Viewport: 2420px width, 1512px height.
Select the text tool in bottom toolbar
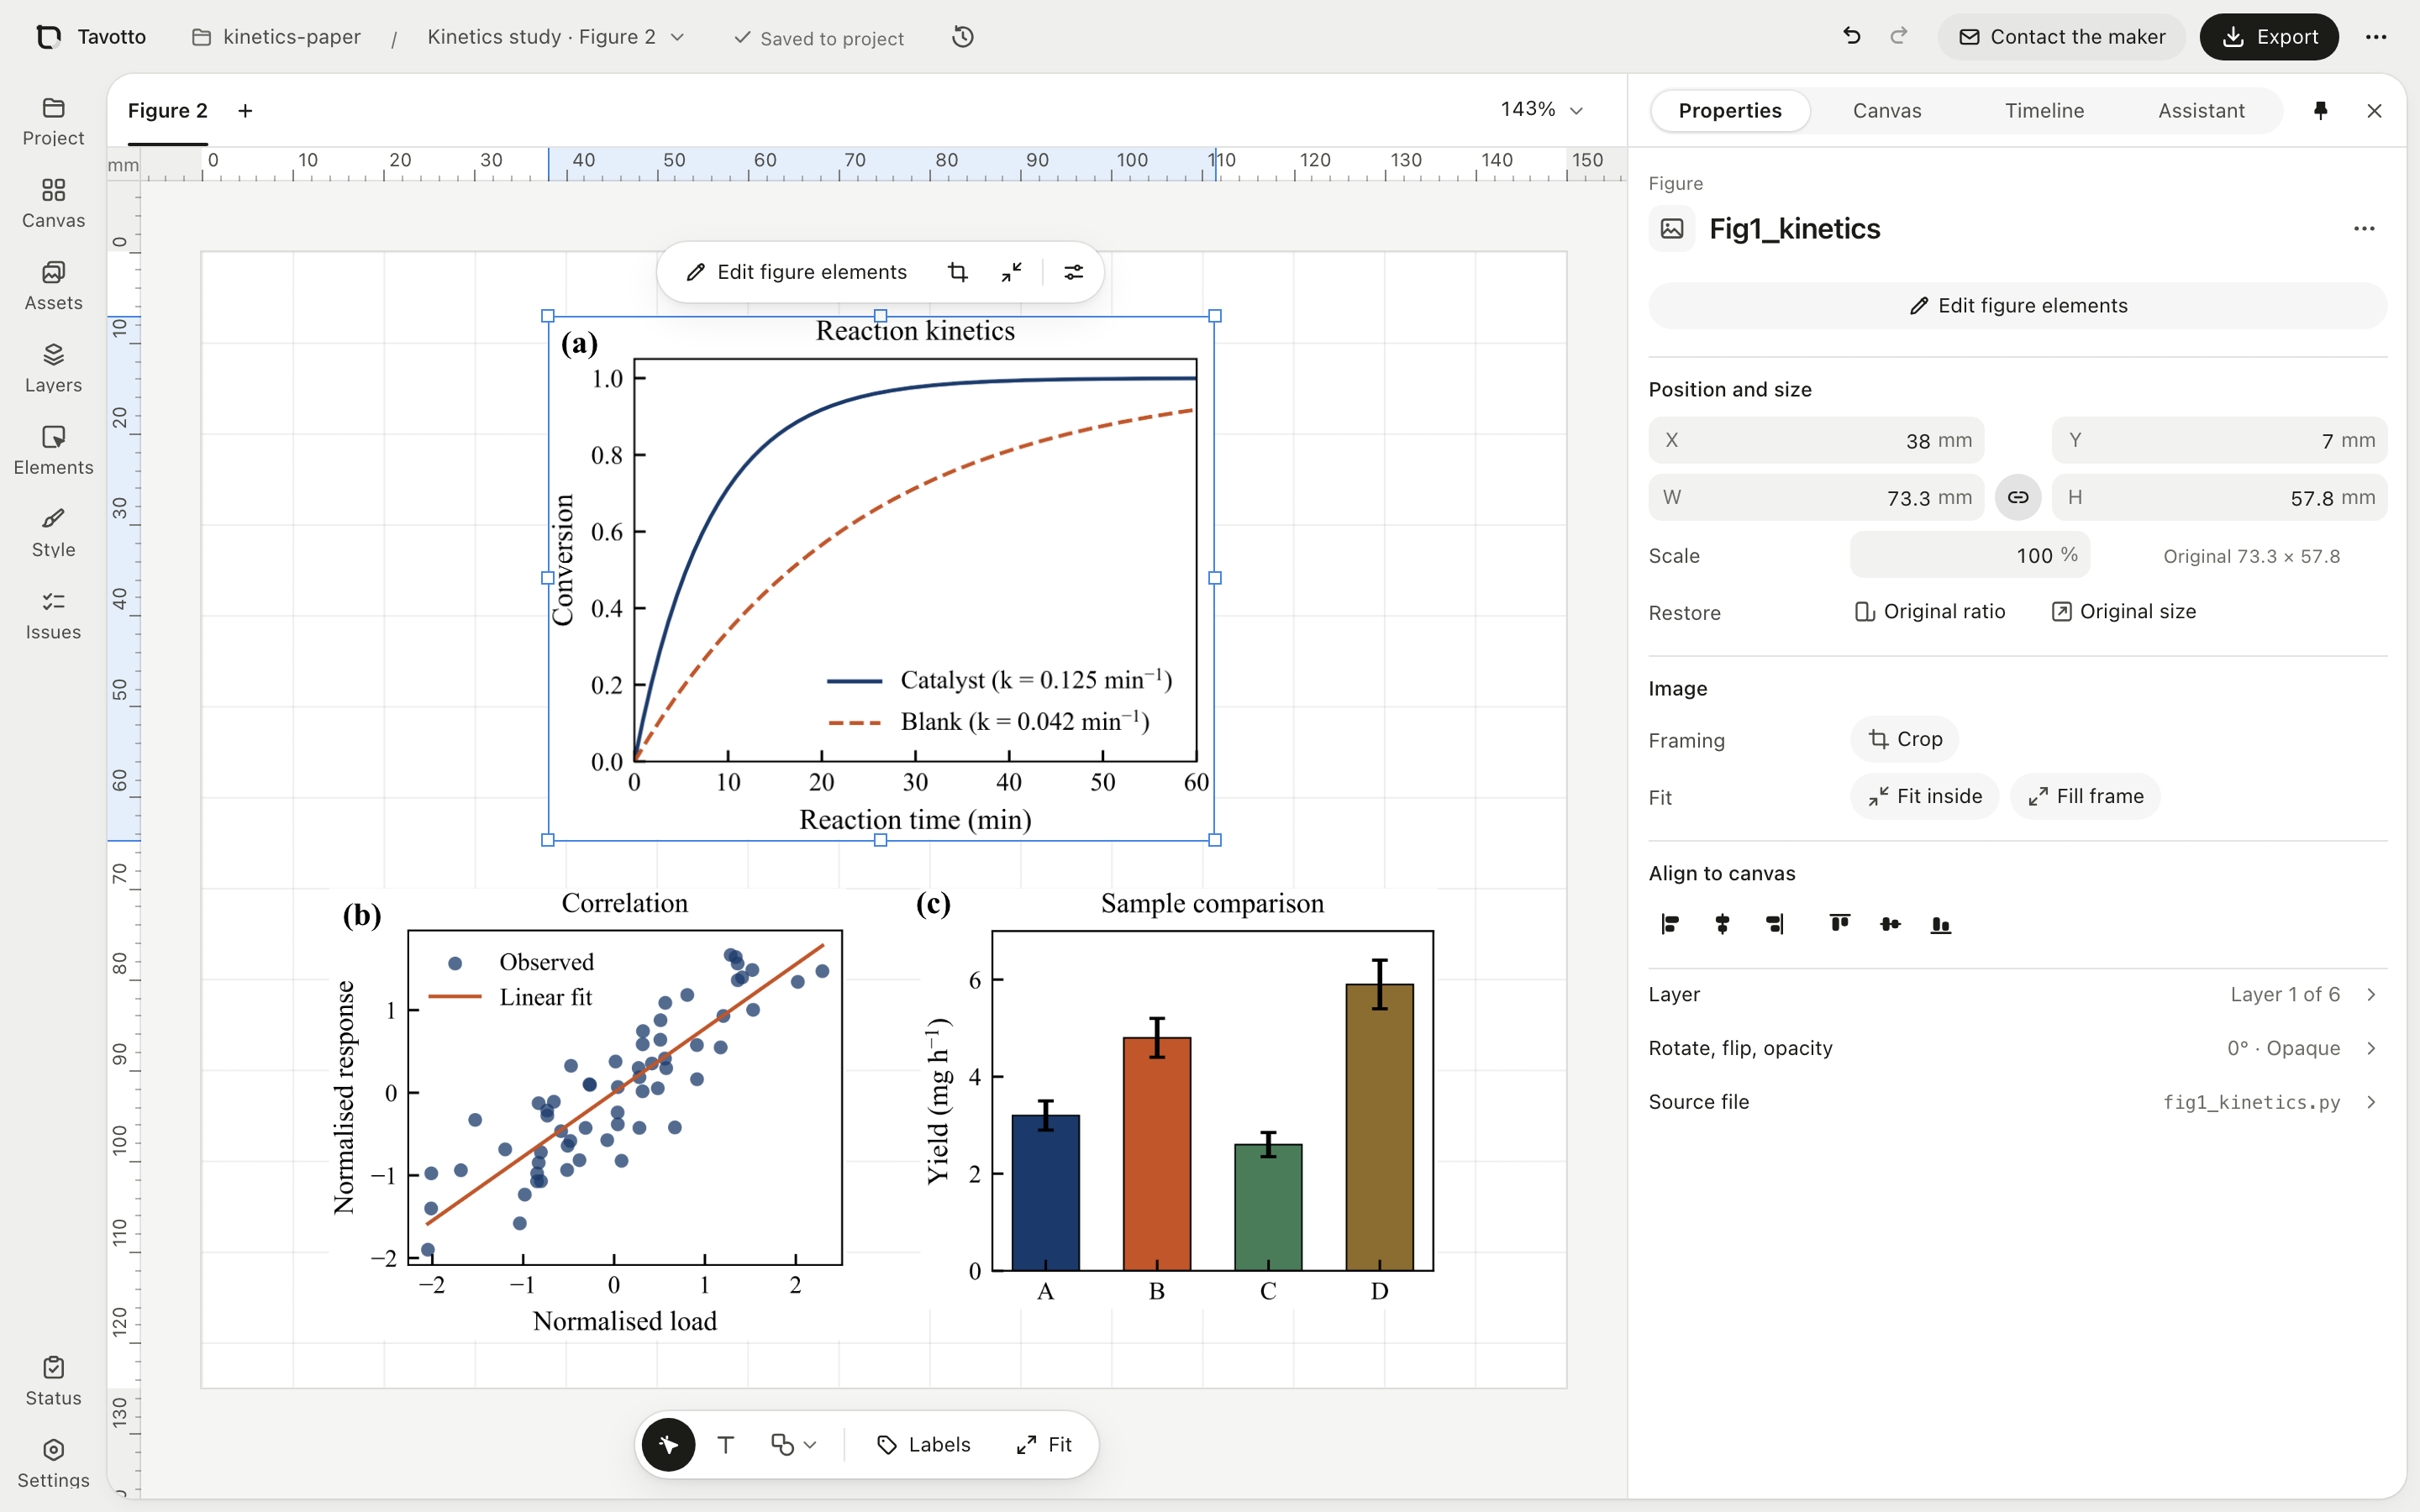click(726, 1444)
